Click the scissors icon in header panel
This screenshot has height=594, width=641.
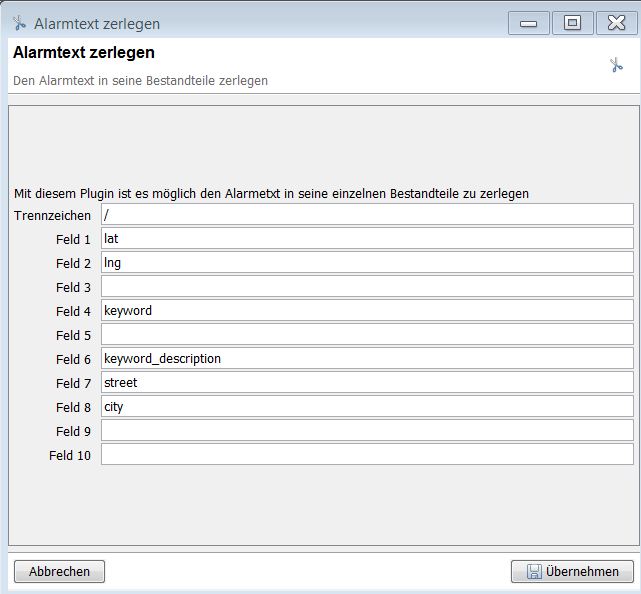click(x=616, y=65)
